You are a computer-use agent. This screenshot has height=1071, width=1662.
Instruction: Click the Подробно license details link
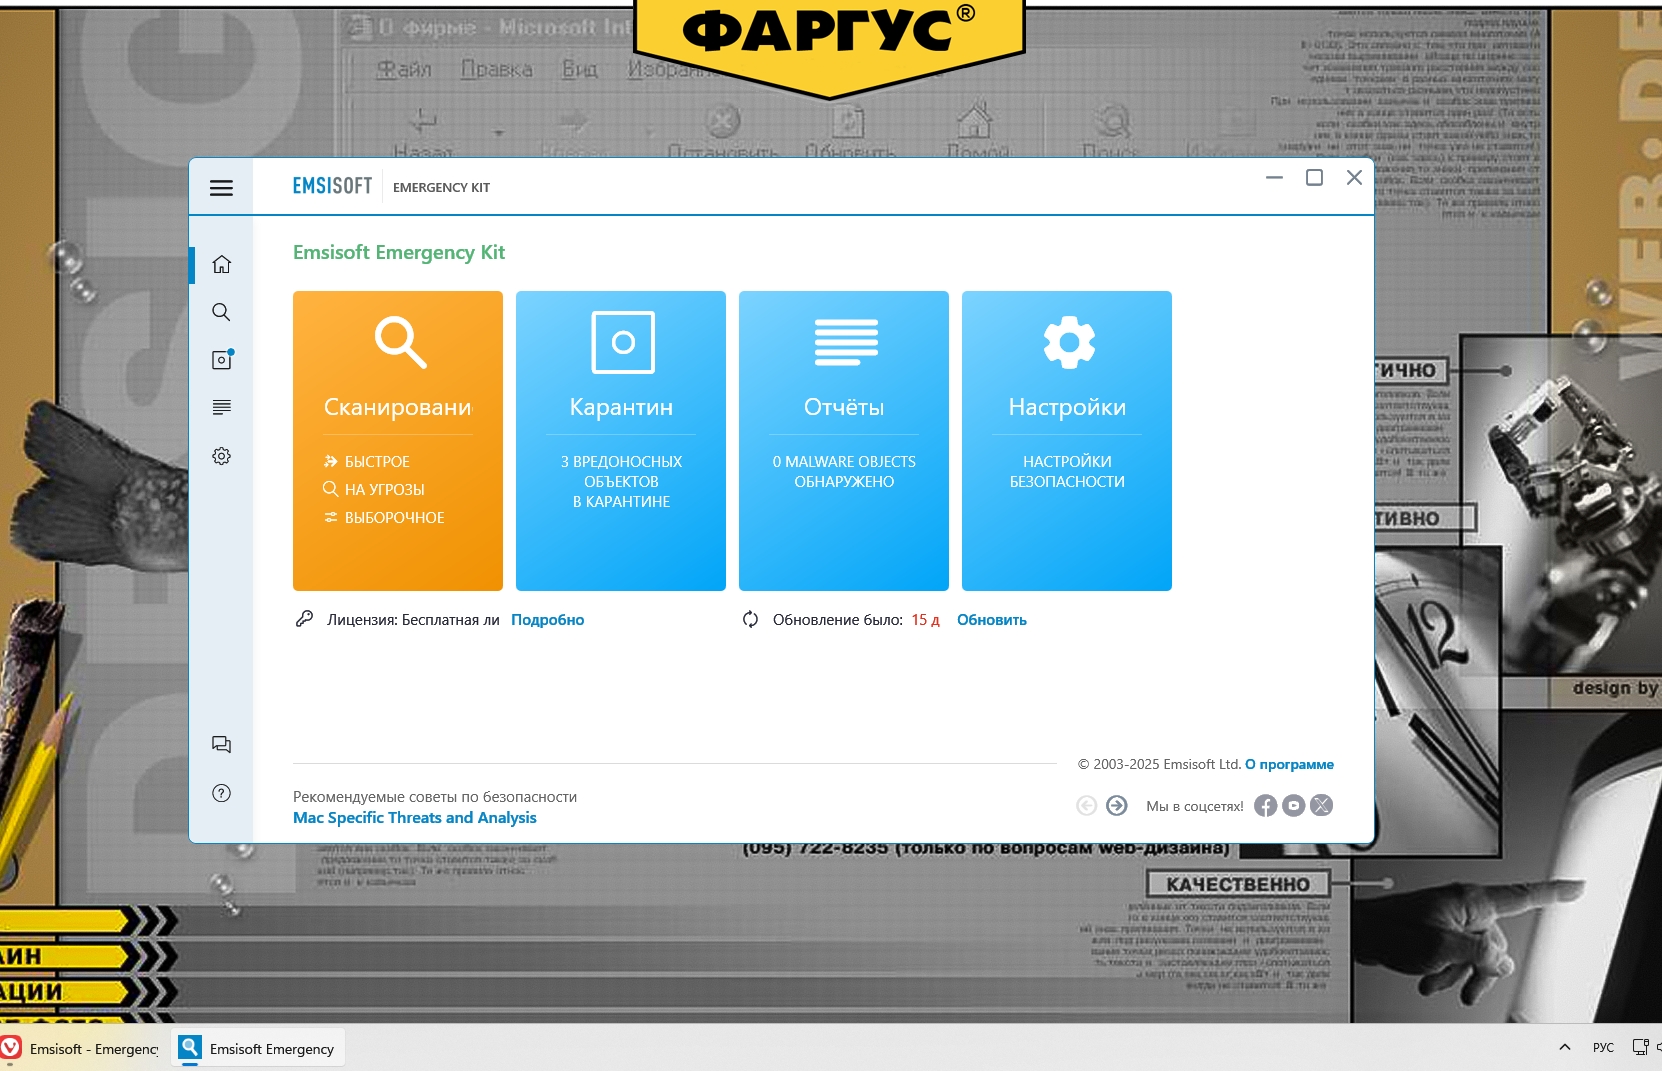548,620
